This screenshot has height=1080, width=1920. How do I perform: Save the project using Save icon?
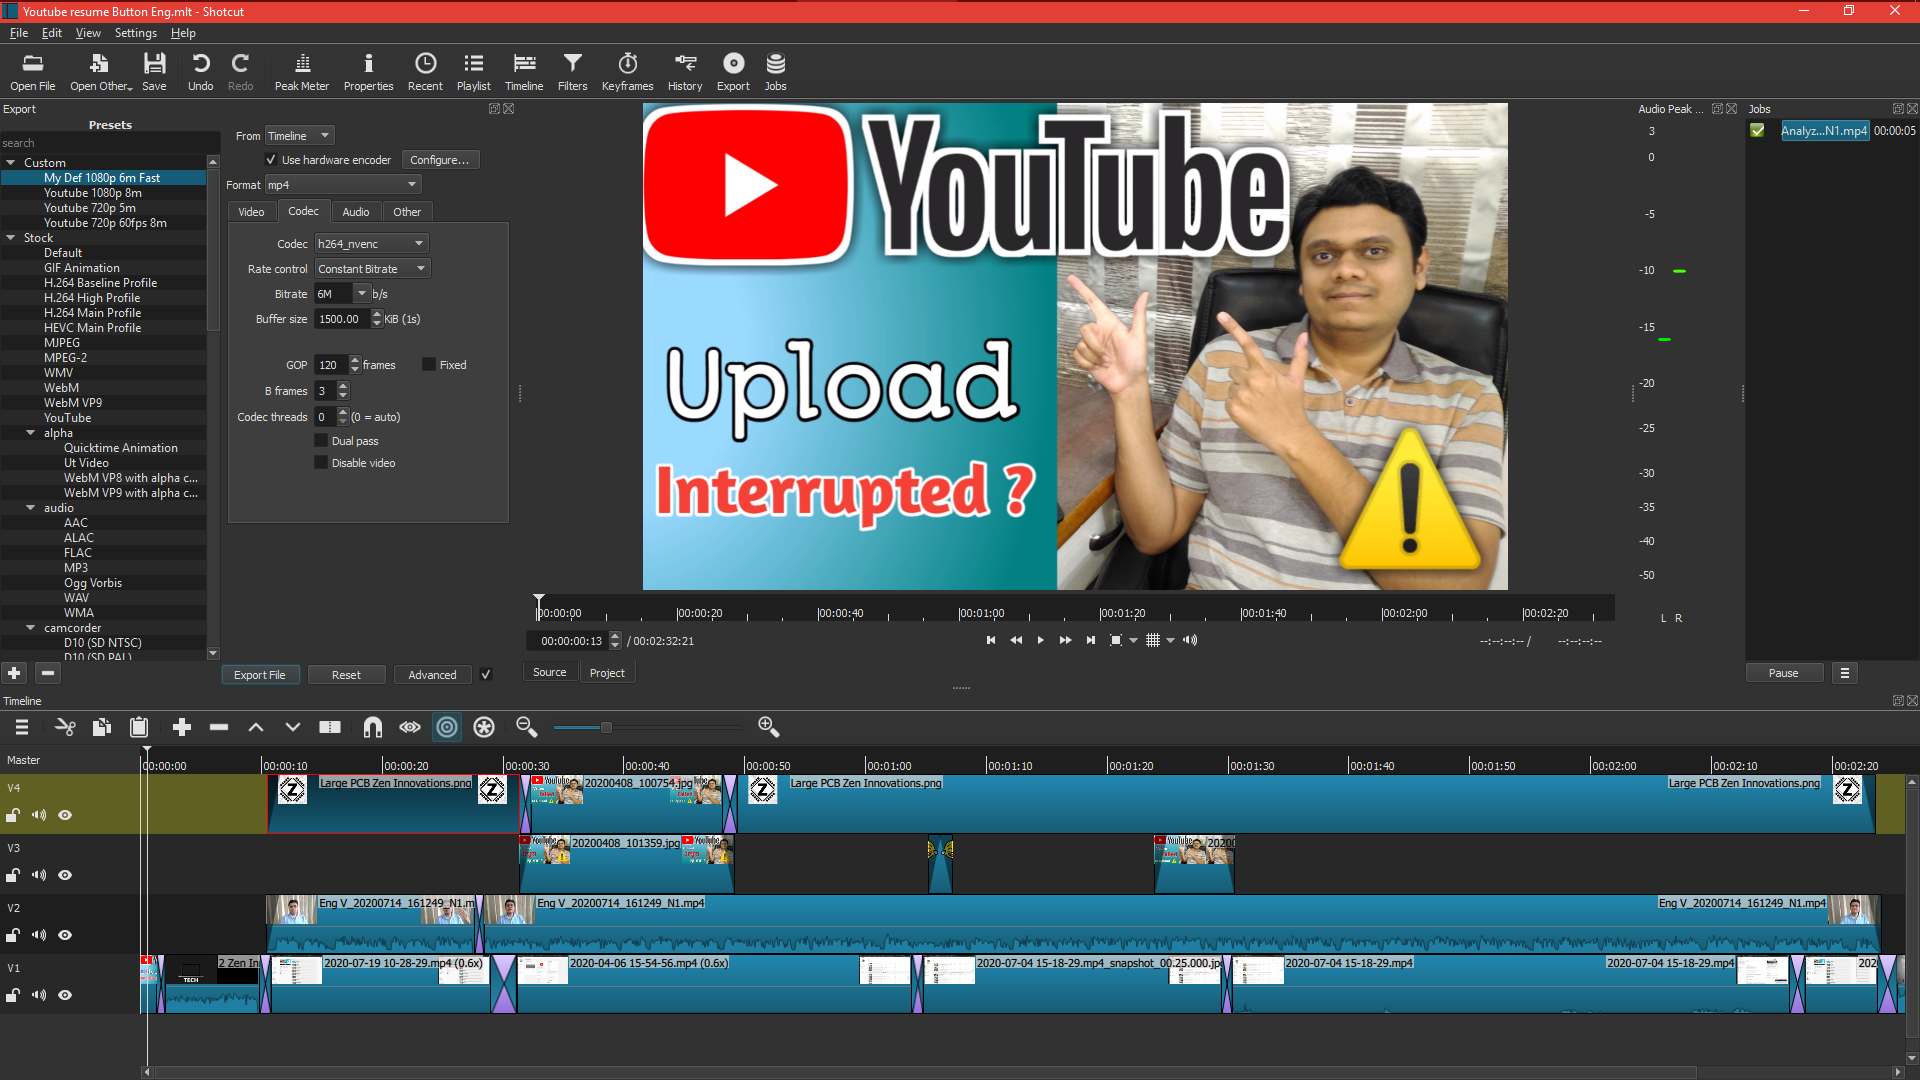(x=154, y=72)
